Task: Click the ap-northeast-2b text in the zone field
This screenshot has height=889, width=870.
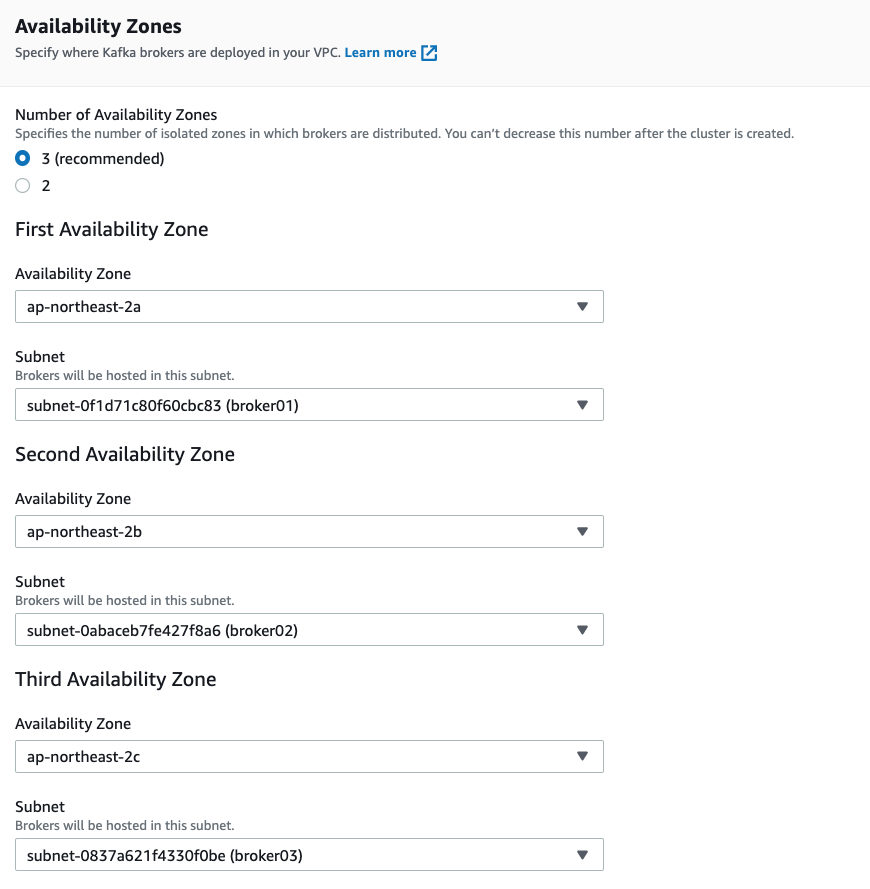Action: [85, 532]
